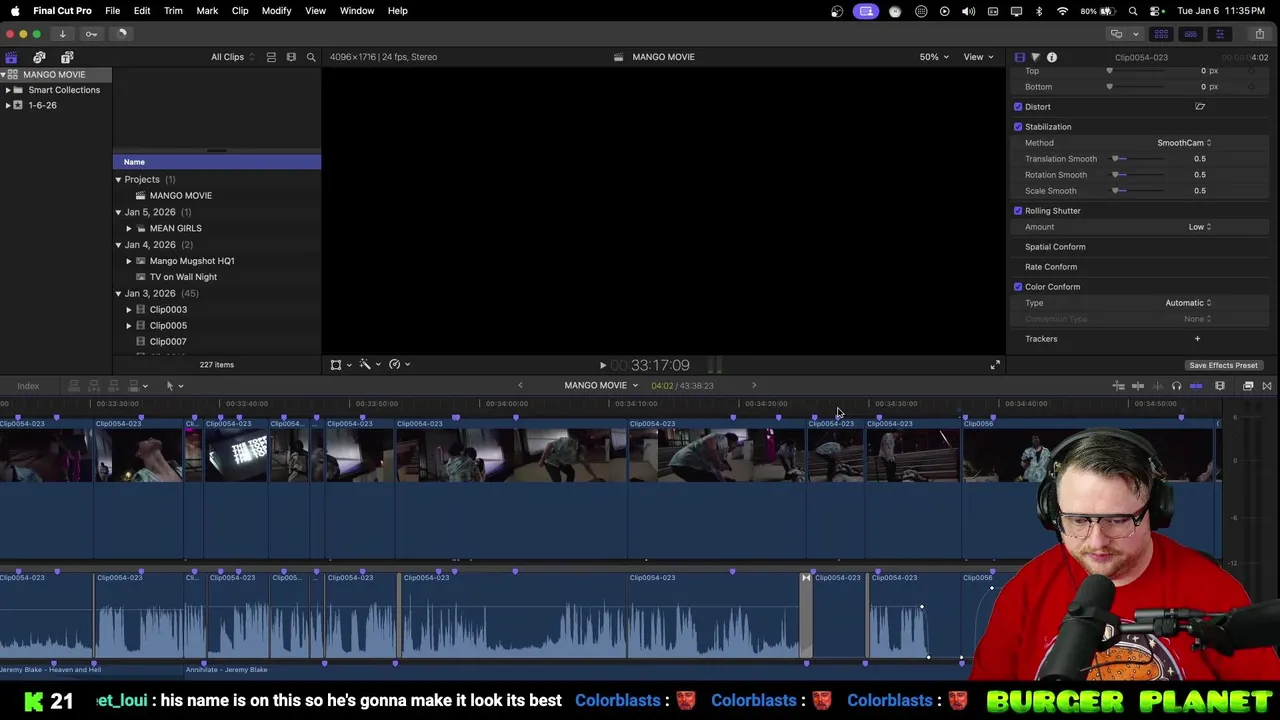Show the Video inspector tab icon
This screenshot has height=720, width=1280.
click(1019, 57)
